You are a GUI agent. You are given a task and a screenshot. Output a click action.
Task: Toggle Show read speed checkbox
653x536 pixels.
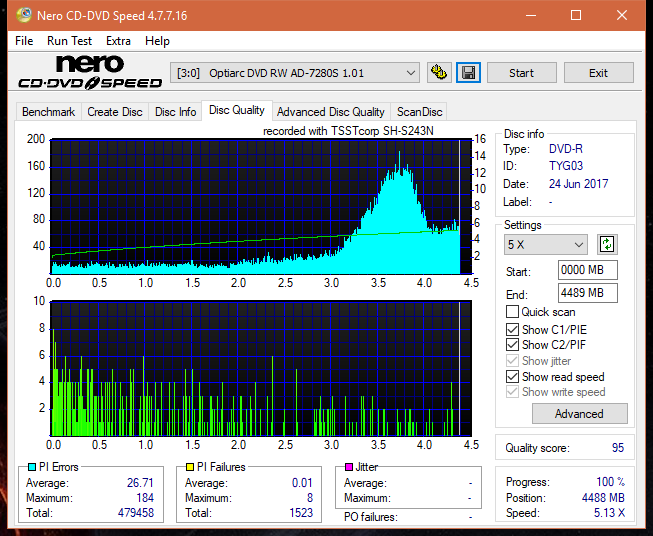512,376
